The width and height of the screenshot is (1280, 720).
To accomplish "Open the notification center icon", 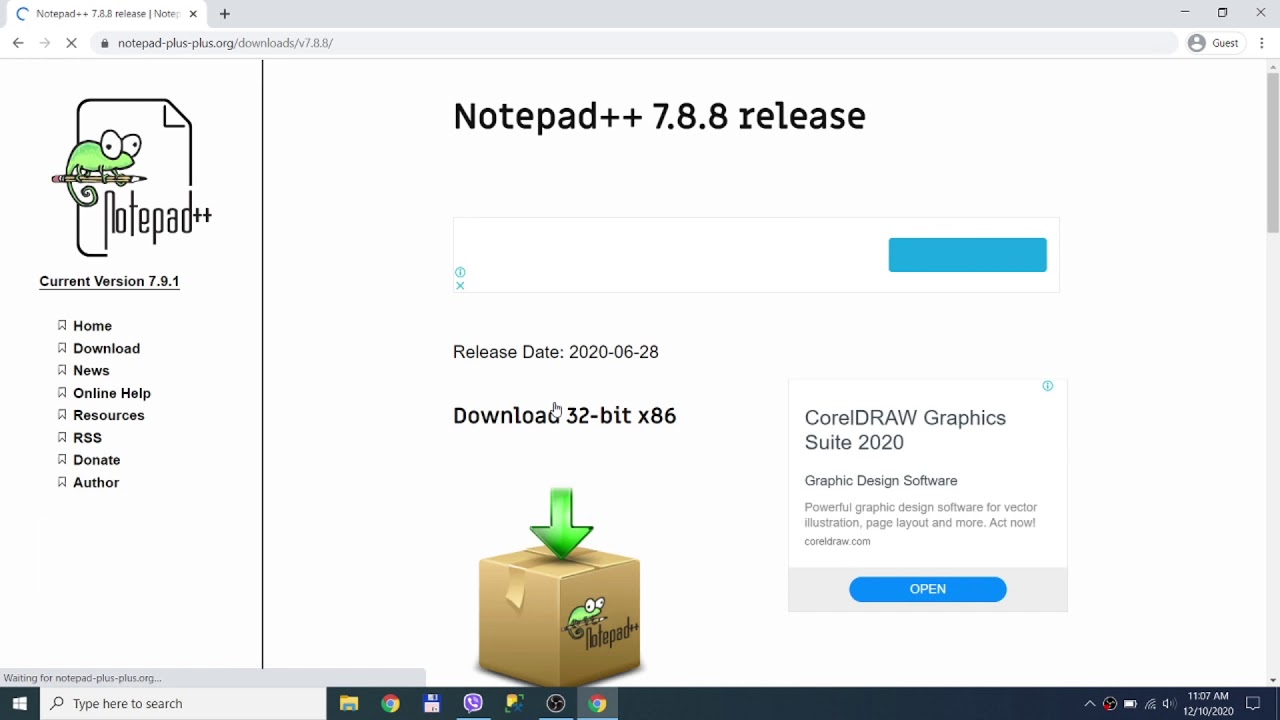I will click(x=1254, y=704).
